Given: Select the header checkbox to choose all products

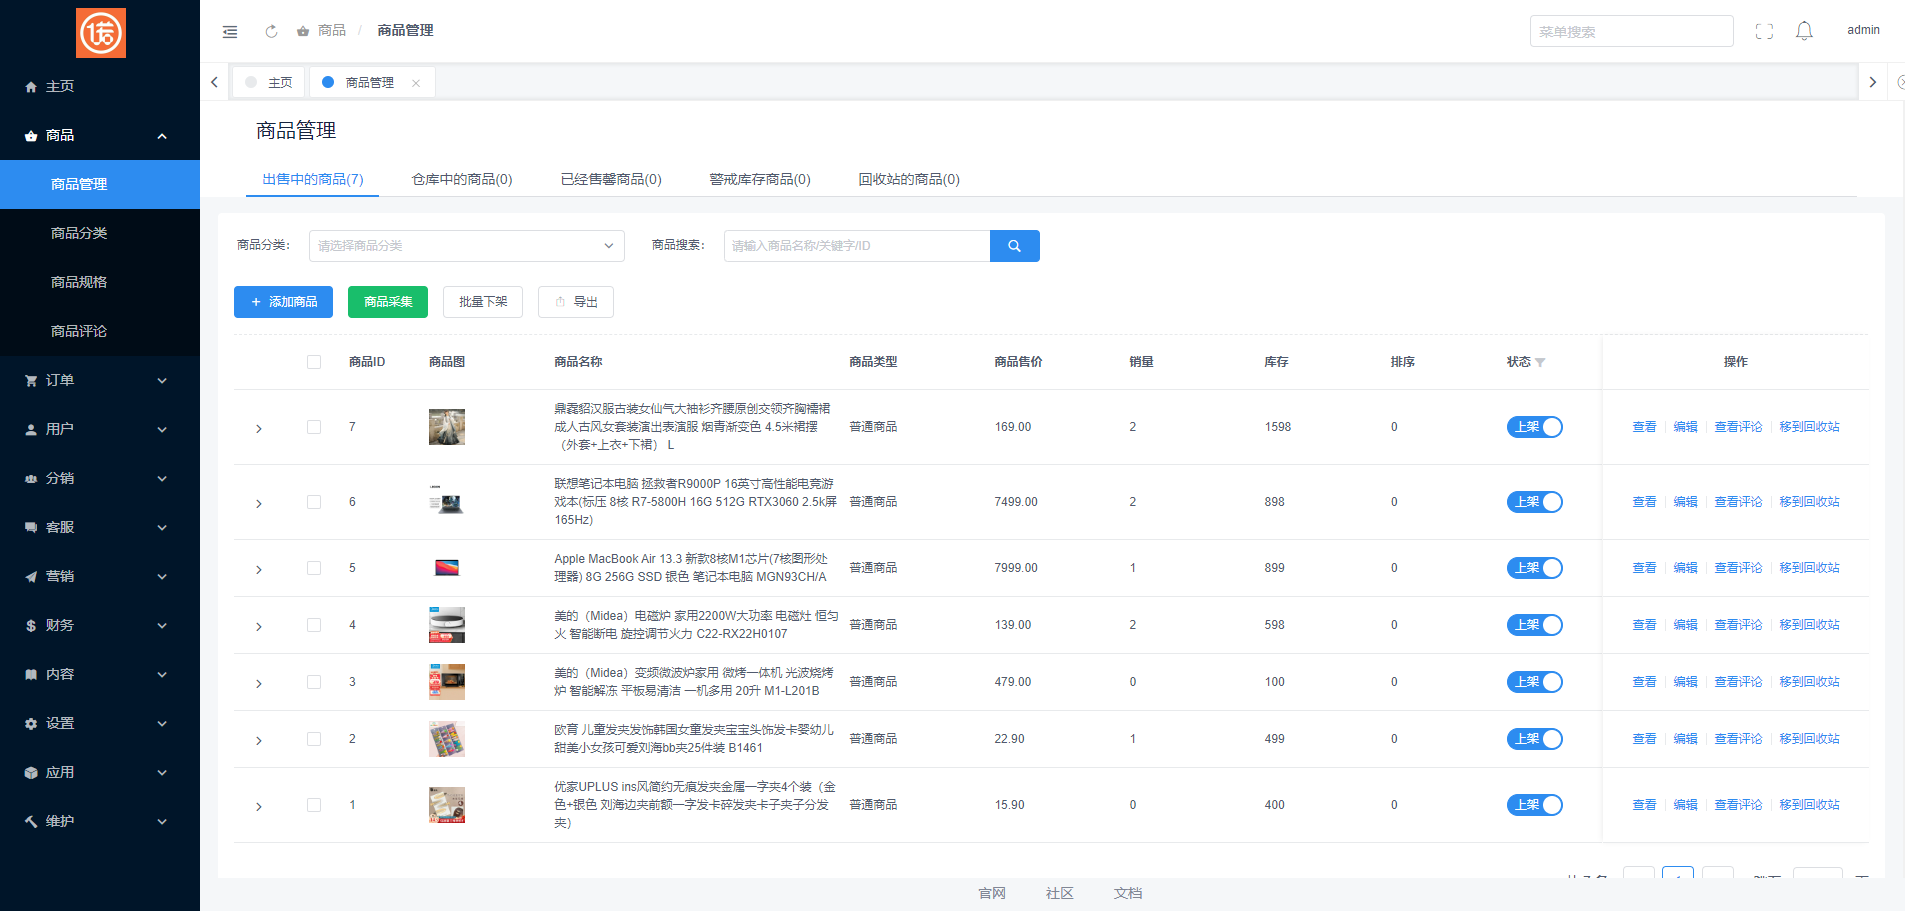Looking at the screenshot, I should (x=314, y=362).
